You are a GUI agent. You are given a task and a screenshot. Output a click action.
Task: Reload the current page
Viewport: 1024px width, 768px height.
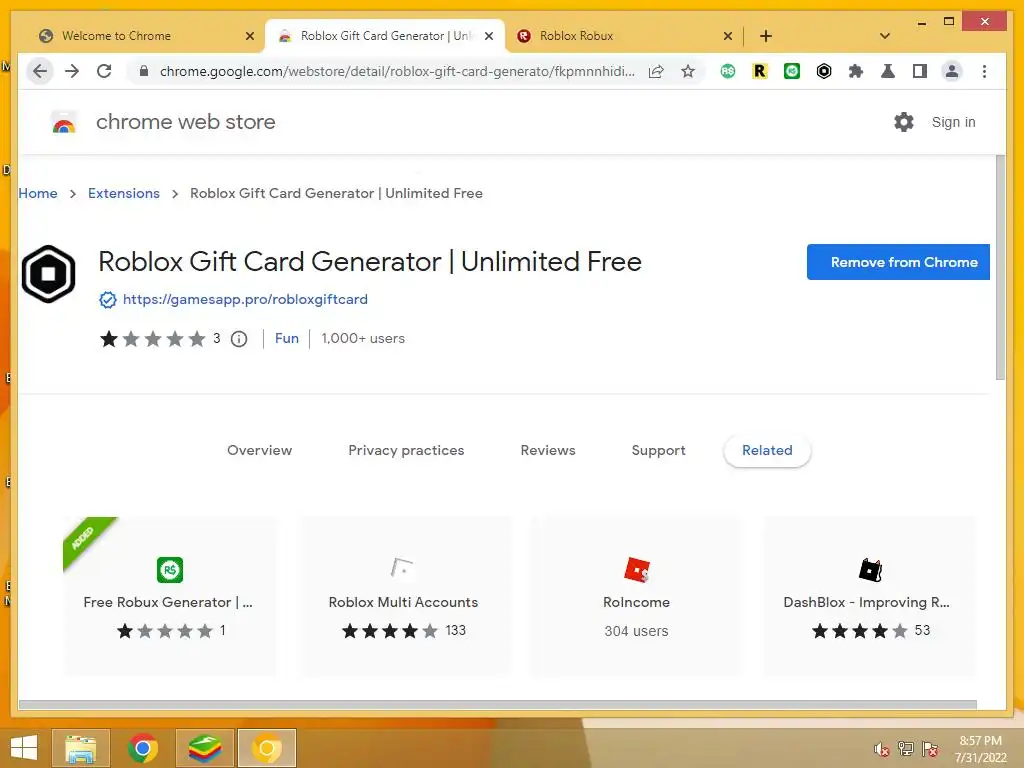coord(104,71)
